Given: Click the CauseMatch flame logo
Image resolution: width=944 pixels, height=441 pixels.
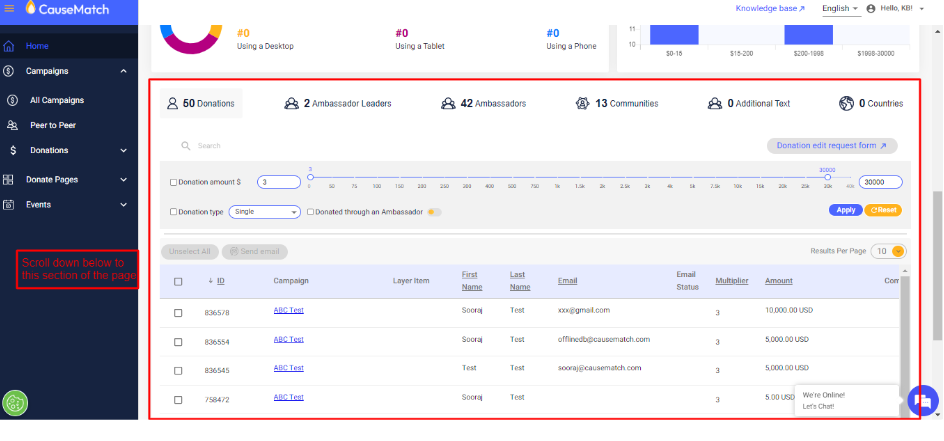Looking at the screenshot, I should click(x=30, y=8).
